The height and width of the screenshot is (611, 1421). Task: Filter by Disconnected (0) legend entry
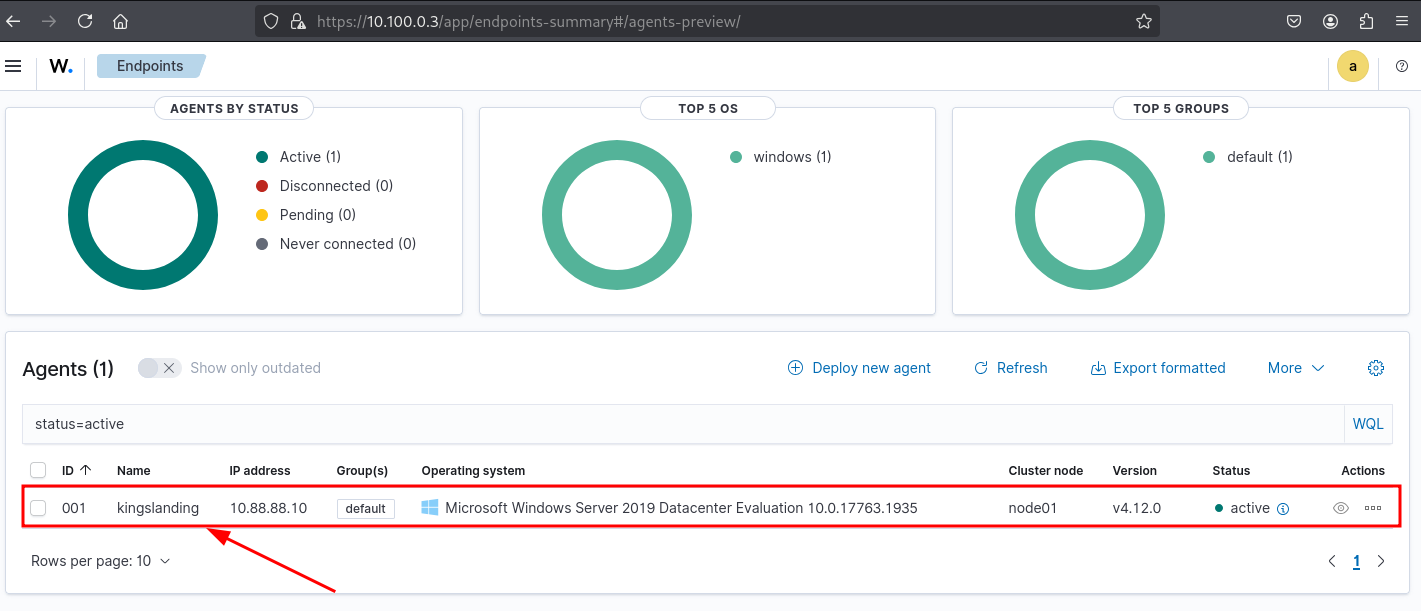(325, 186)
